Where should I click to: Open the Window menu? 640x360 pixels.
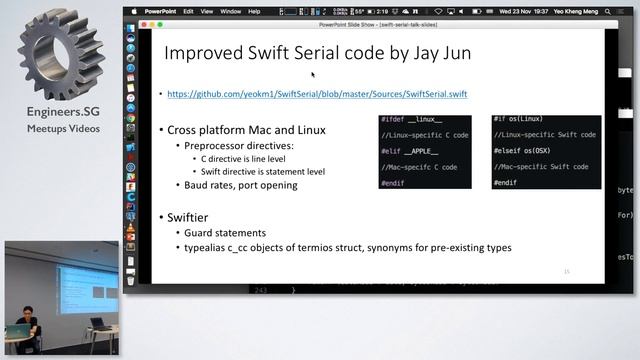pyautogui.click(x=231, y=11)
